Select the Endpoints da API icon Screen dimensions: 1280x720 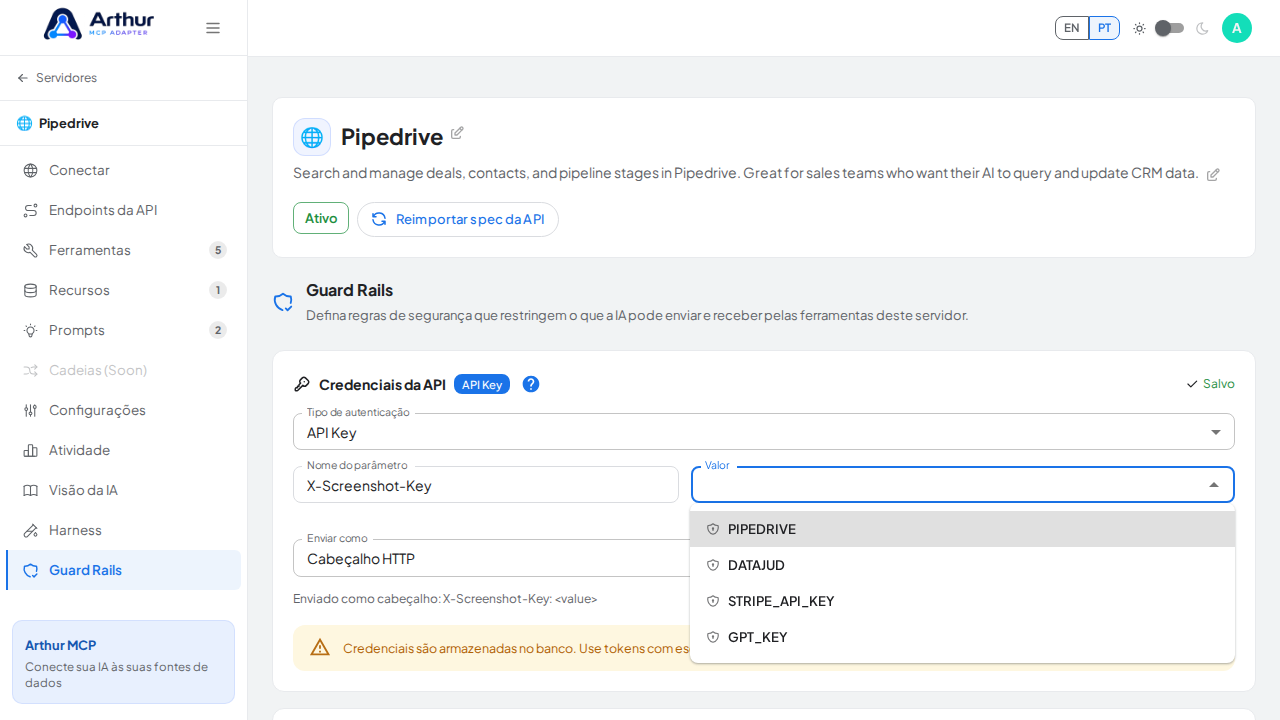(x=31, y=210)
